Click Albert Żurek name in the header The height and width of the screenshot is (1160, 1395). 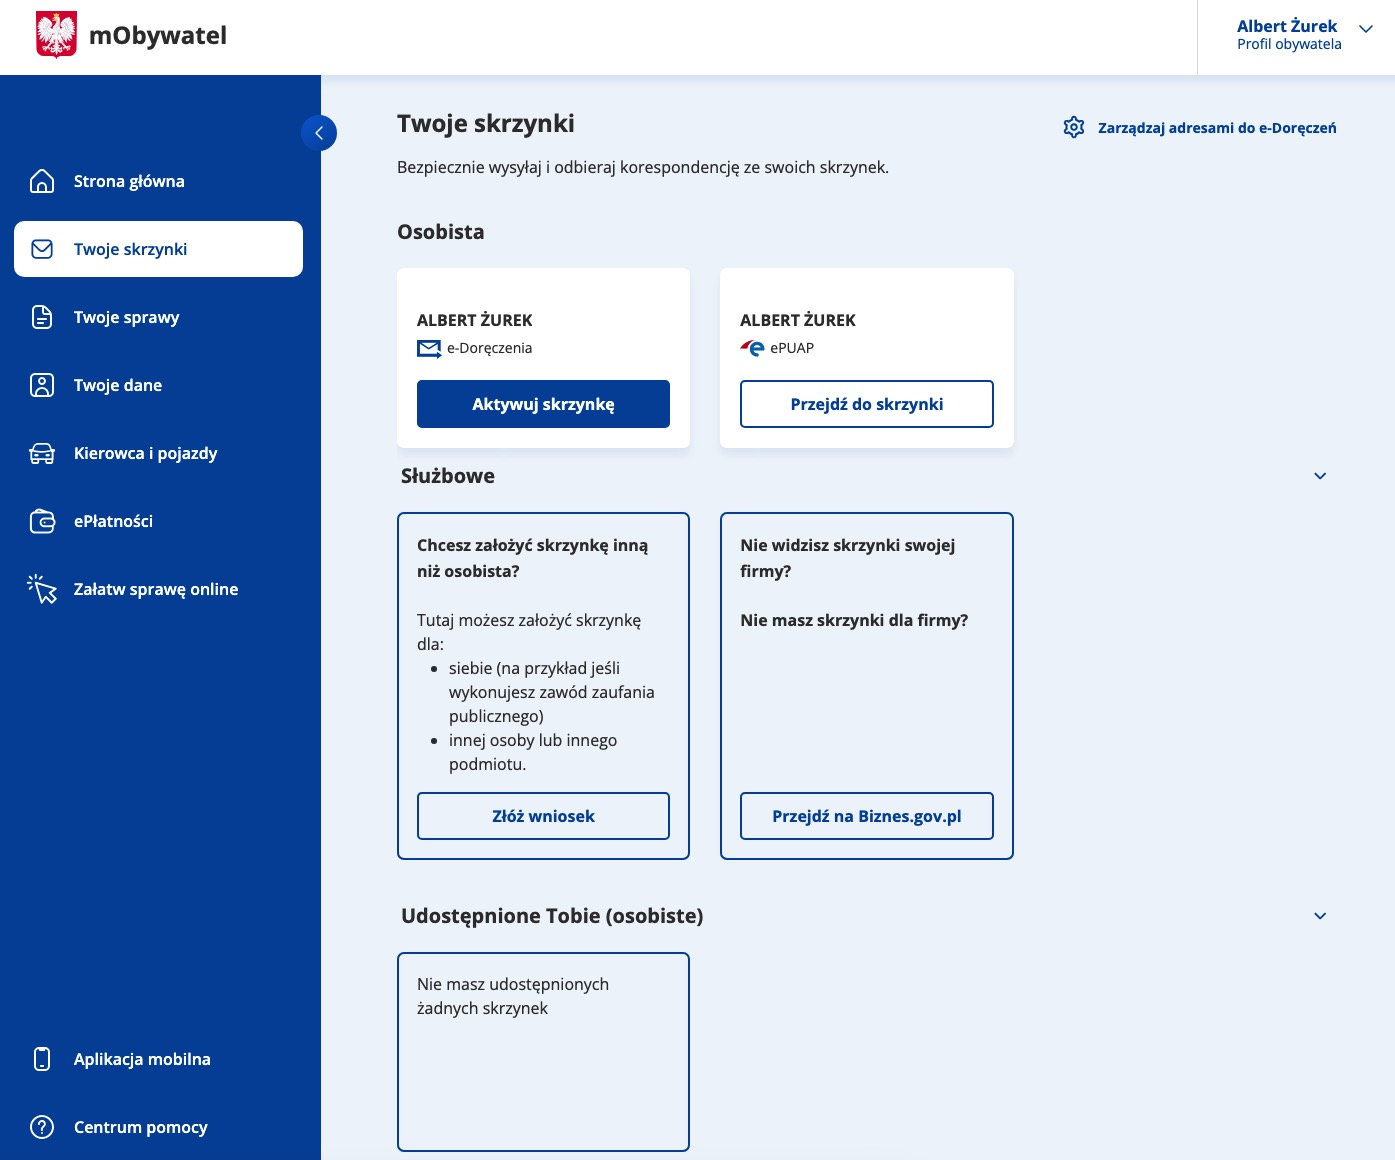(1287, 26)
